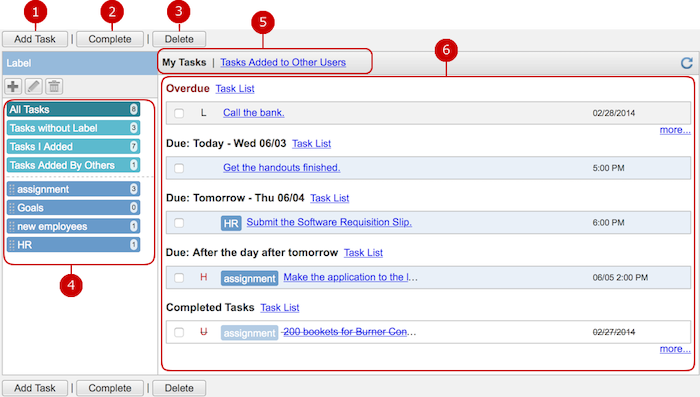Image resolution: width=700 pixels, height=397 pixels.
Task: Select the Goals label
Action: [73, 208]
